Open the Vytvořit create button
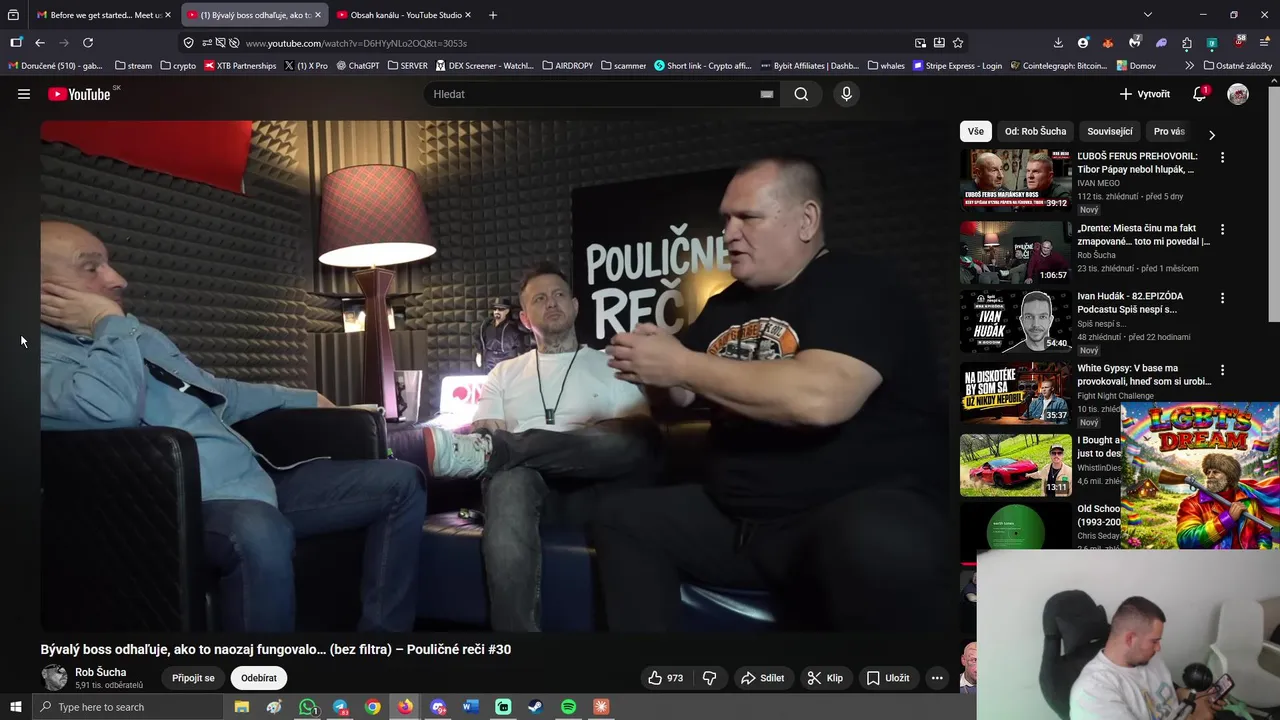 click(x=1145, y=94)
